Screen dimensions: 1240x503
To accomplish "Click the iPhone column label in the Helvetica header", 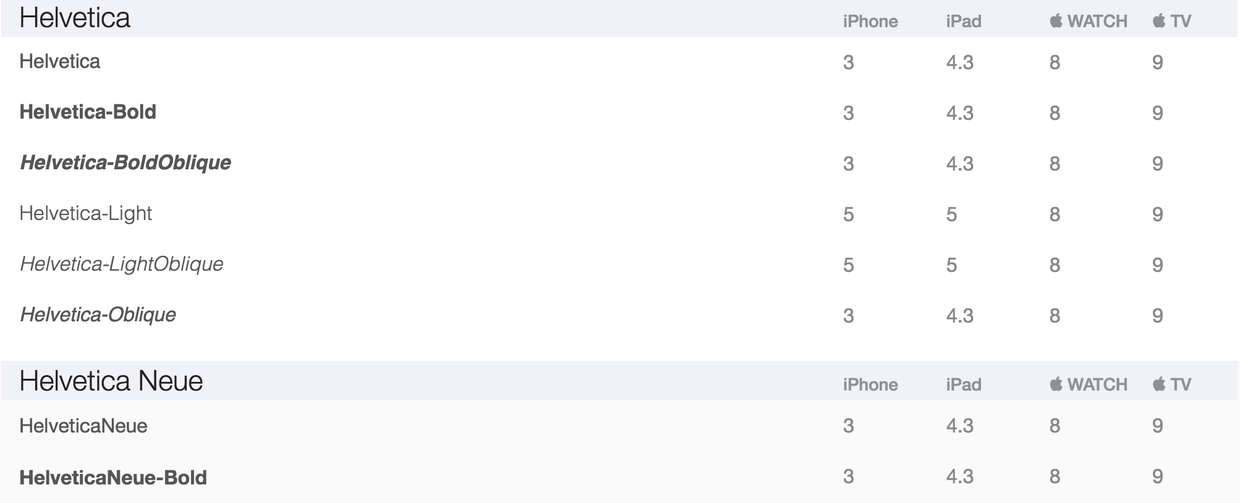I will pyautogui.click(x=870, y=21).
